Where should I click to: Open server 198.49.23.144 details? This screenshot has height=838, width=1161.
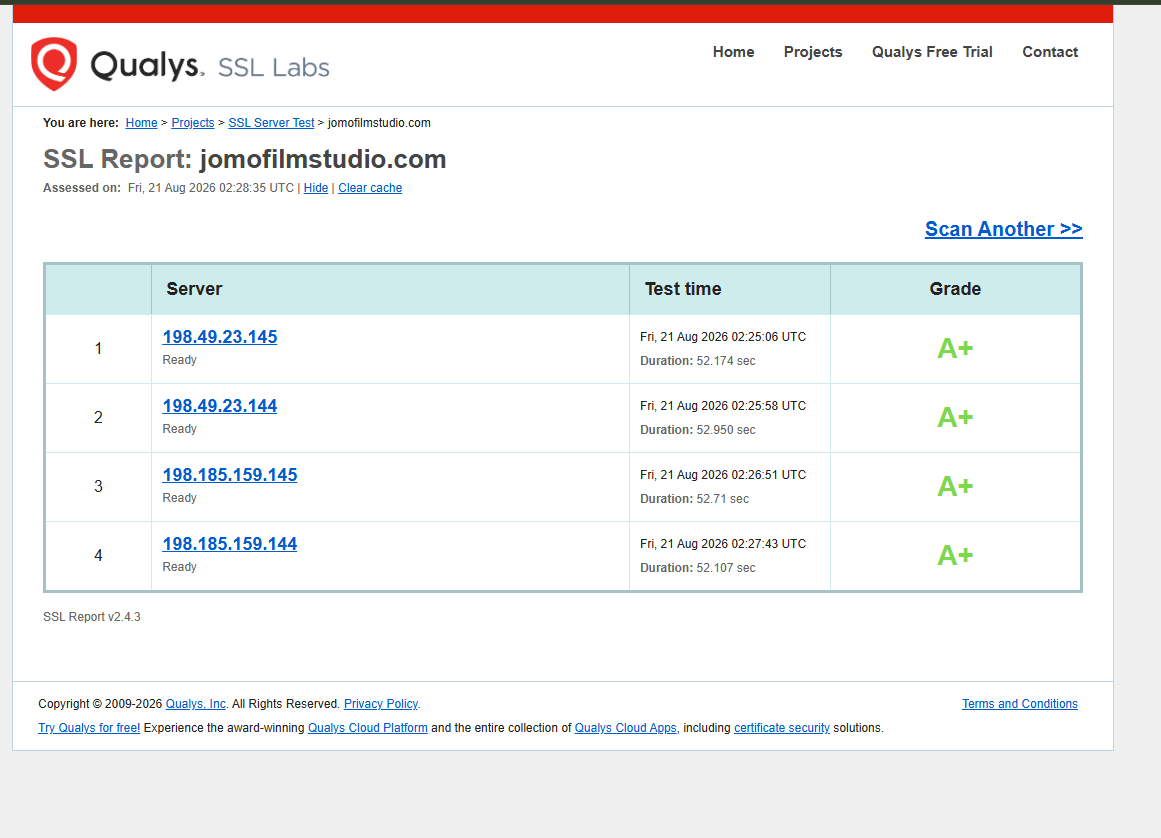(x=220, y=406)
